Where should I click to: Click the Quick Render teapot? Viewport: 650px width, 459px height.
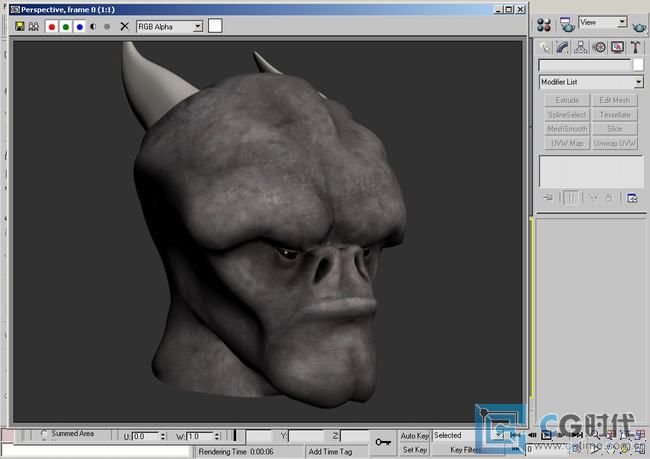coord(639,27)
